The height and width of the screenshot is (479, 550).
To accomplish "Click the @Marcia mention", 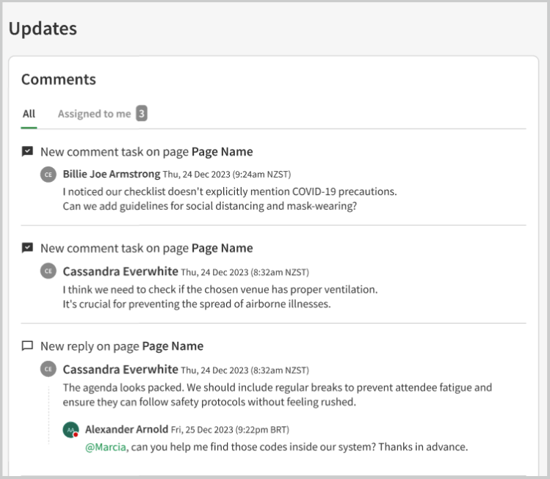I will (x=106, y=447).
